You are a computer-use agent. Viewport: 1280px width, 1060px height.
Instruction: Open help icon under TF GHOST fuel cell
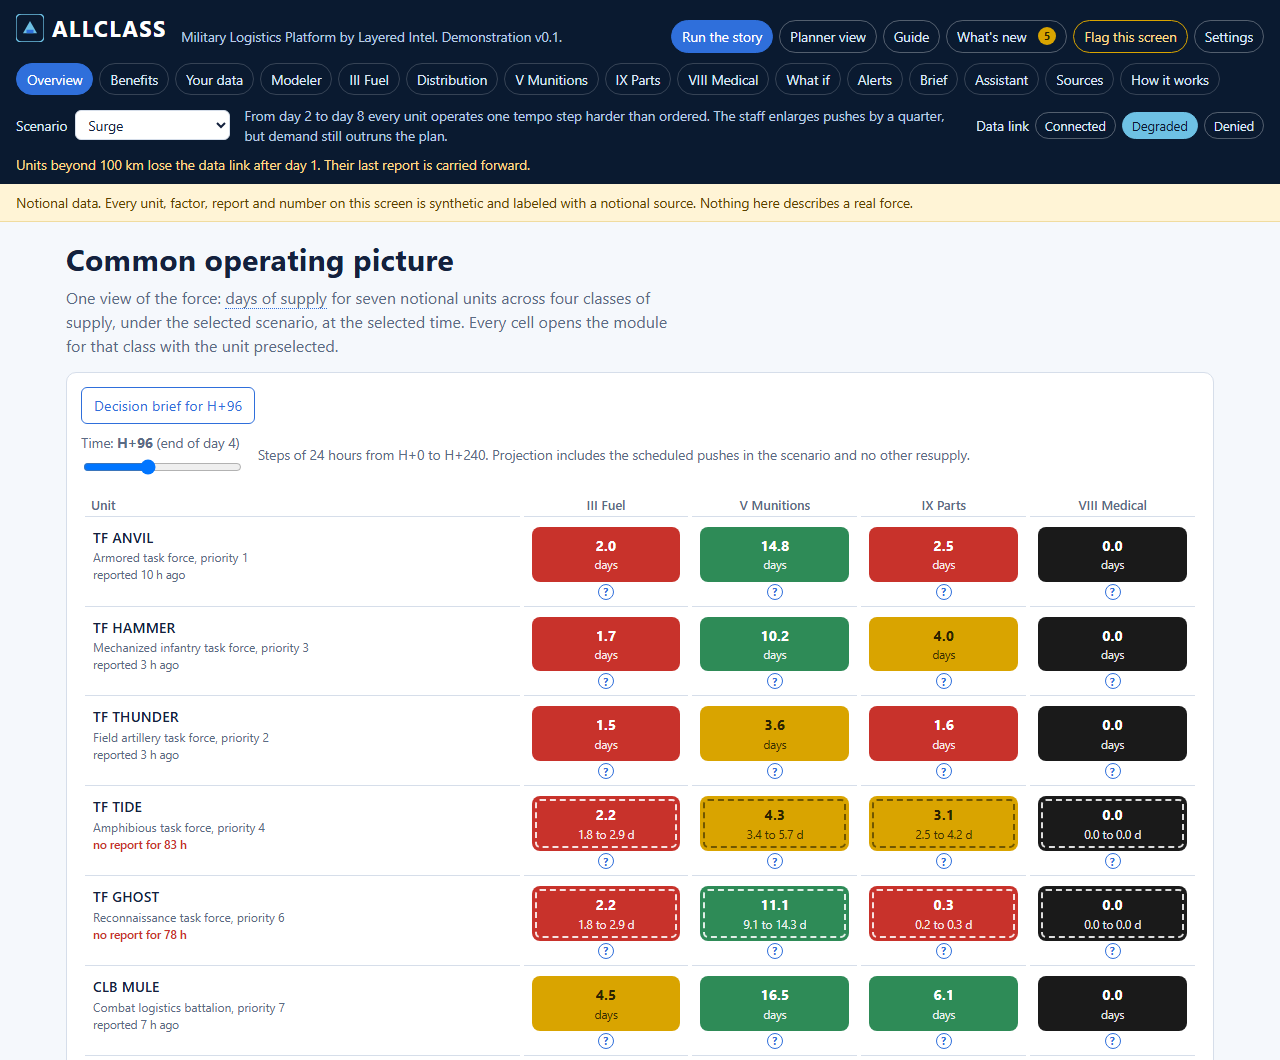tap(606, 951)
